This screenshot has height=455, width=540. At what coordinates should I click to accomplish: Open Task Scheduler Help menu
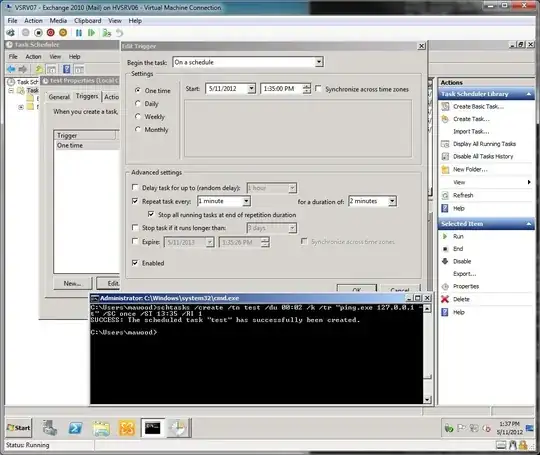(x=74, y=56)
